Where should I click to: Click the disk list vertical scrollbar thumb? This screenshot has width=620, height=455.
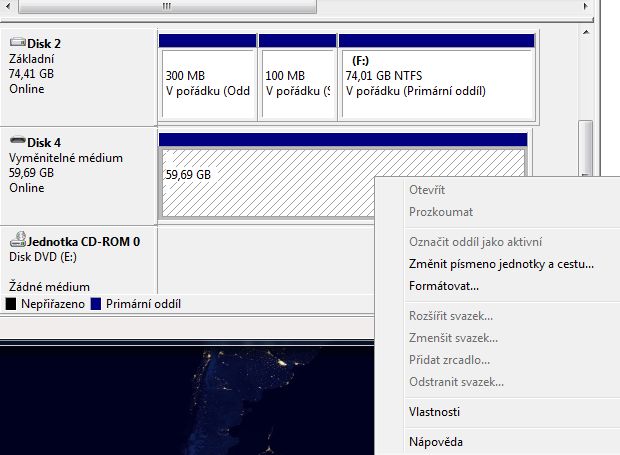click(586, 148)
